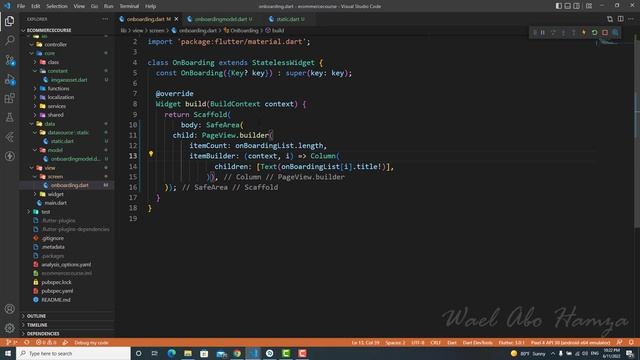Expand the functions folder

click(x=67, y=89)
